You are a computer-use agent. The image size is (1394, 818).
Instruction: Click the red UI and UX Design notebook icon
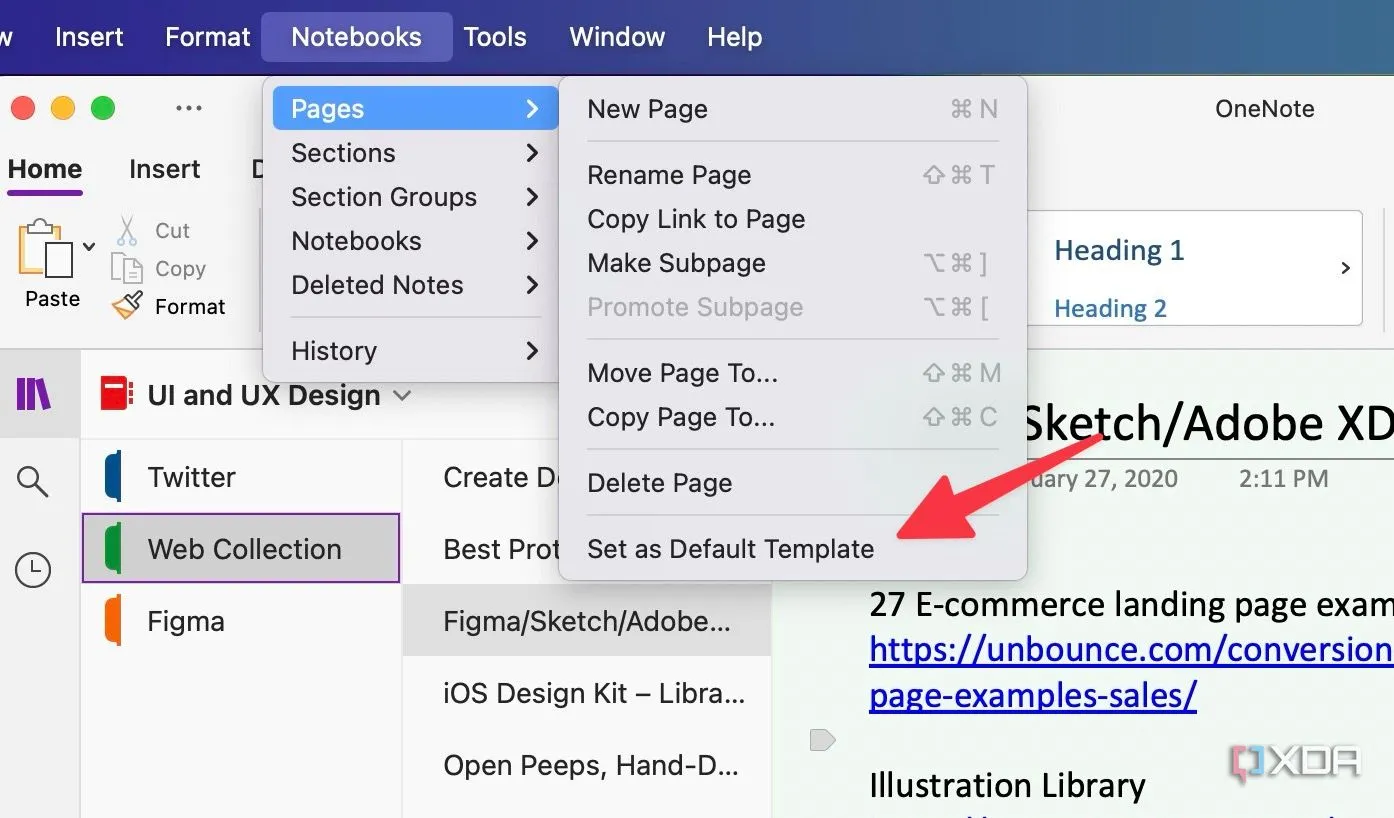pos(116,394)
